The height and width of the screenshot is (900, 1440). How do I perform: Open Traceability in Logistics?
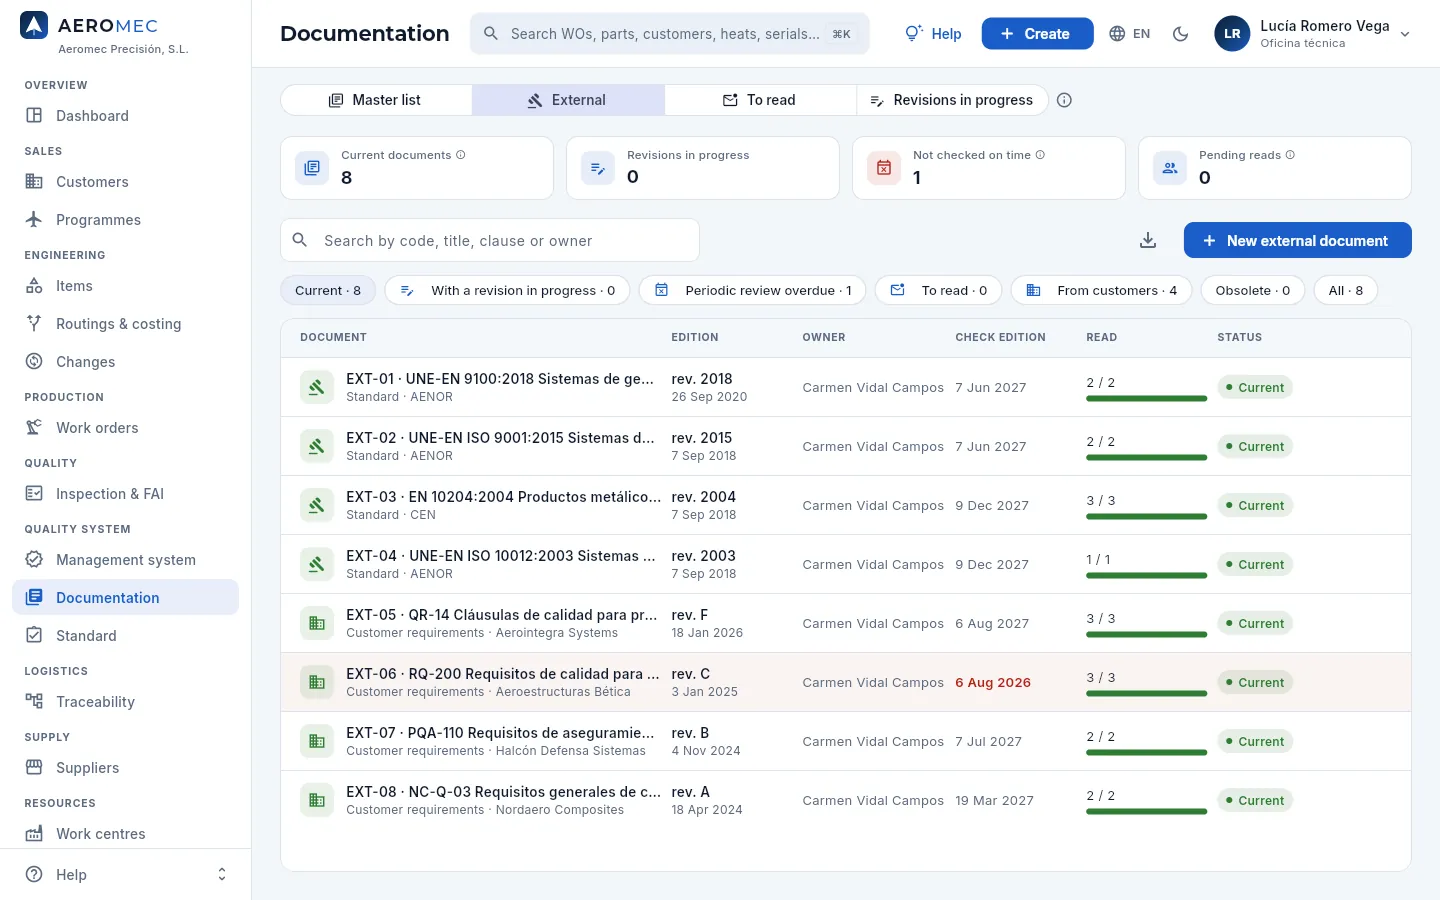click(126, 702)
